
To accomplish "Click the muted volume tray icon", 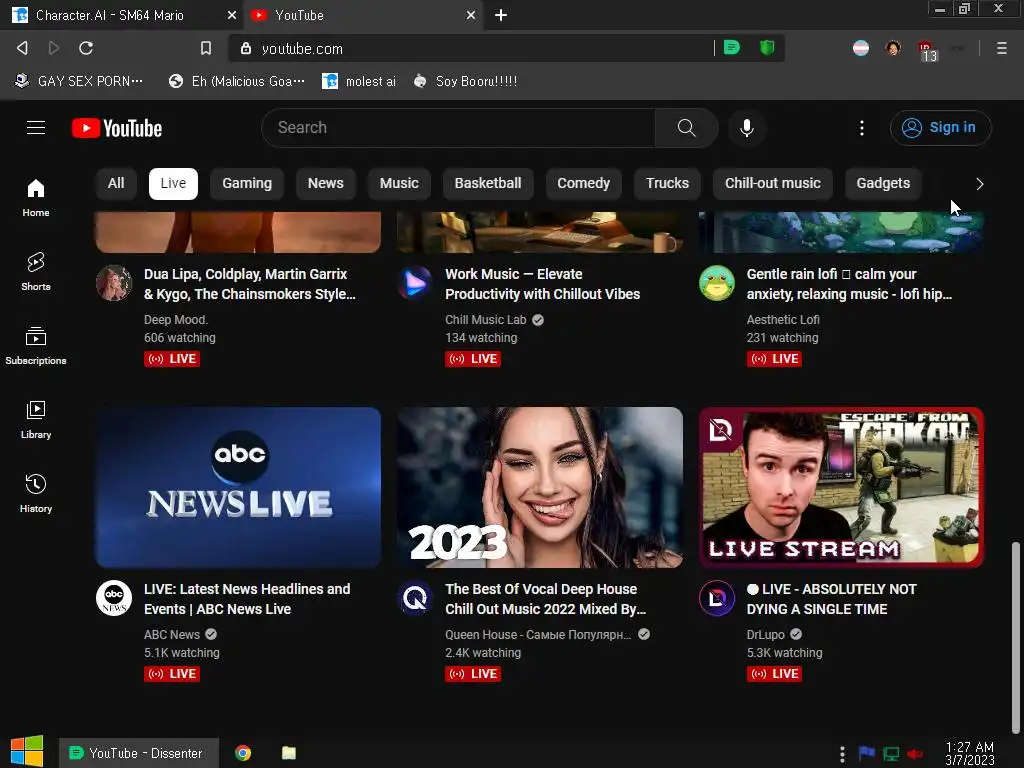I will [x=915, y=754].
